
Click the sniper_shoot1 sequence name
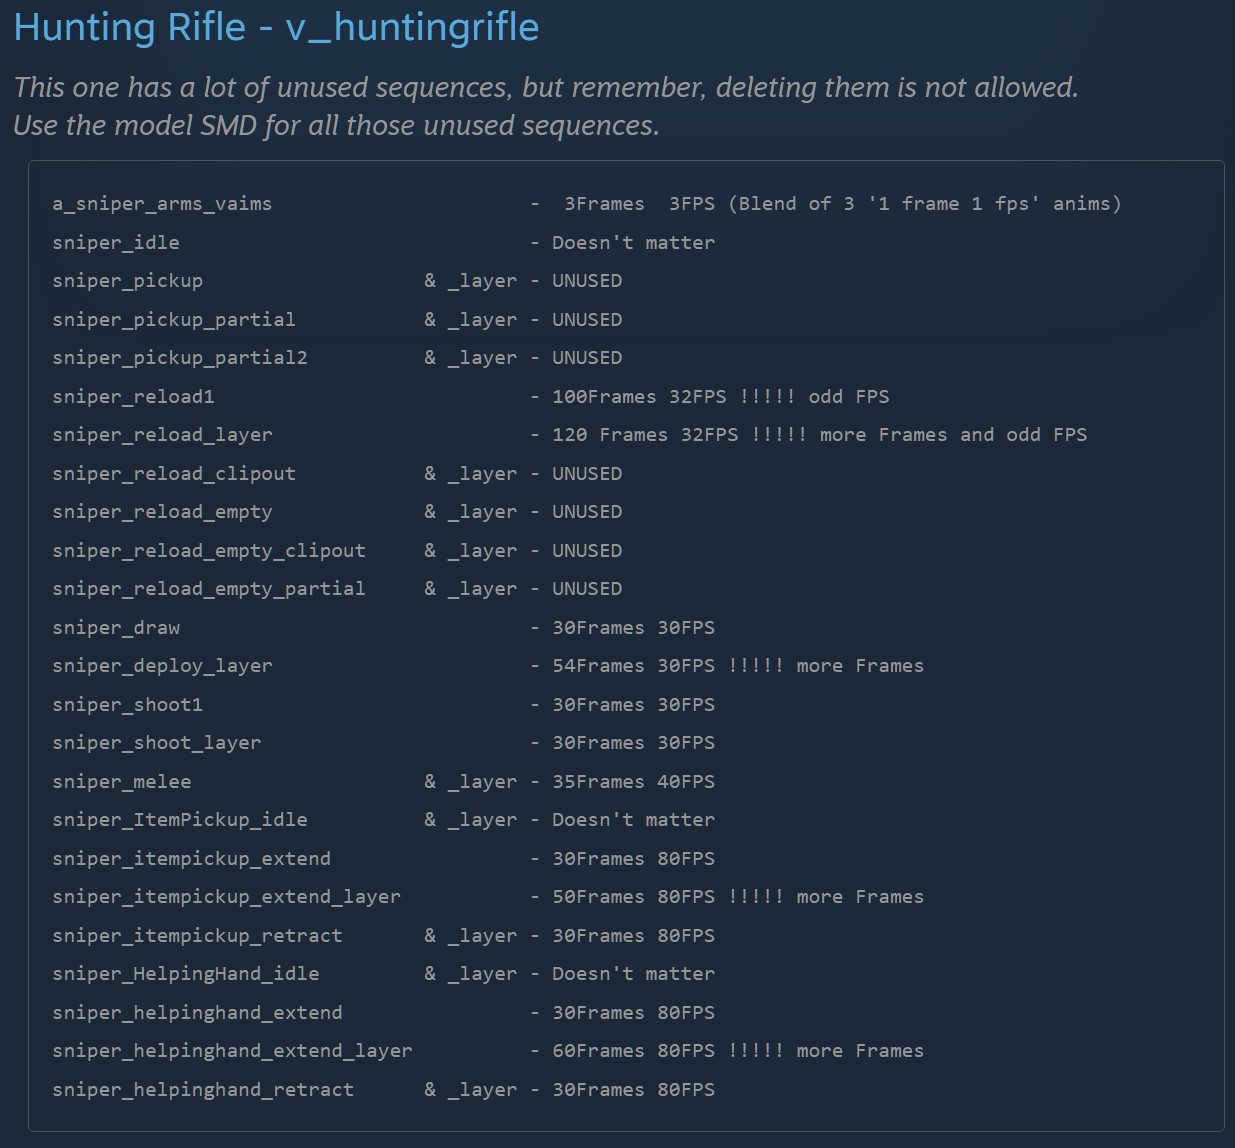coord(127,705)
